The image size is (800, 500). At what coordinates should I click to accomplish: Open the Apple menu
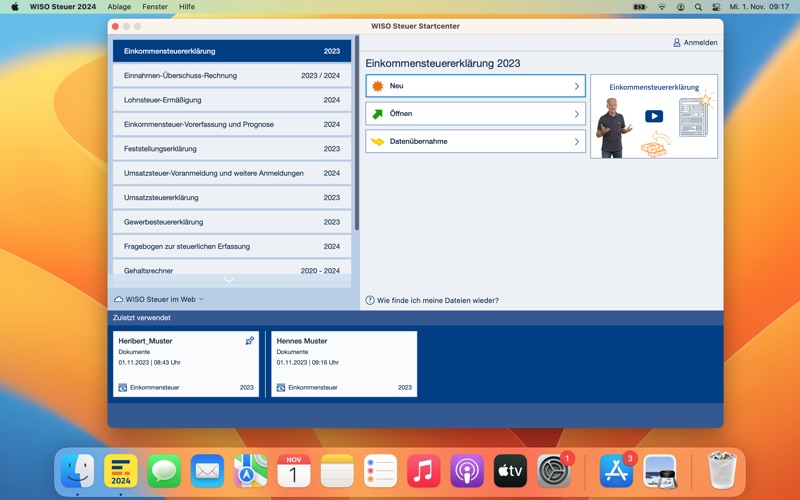[15, 7]
